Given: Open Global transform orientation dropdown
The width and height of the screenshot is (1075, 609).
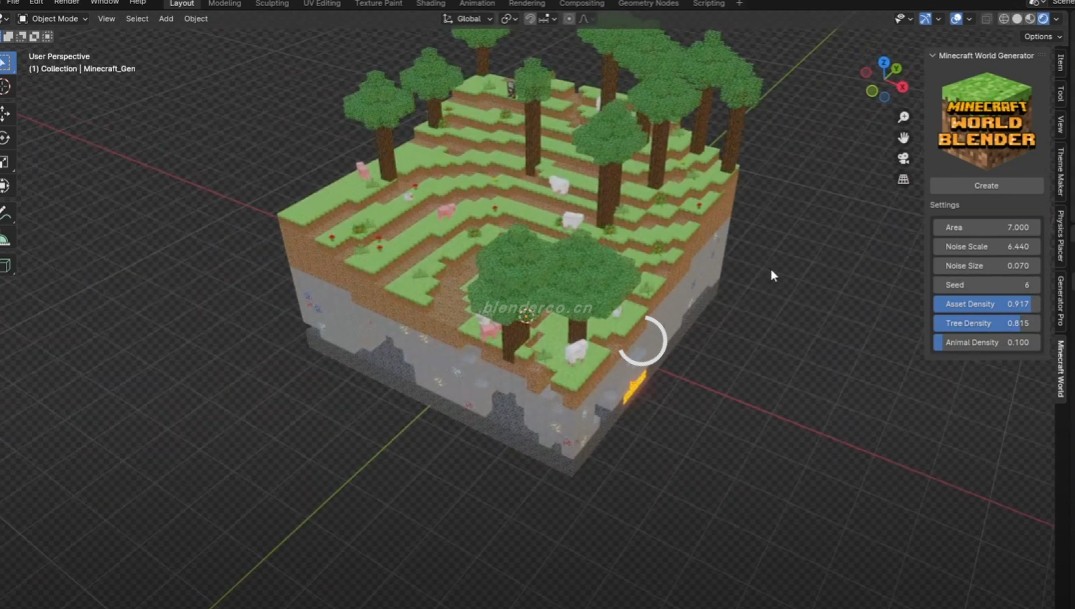Looking at the screenshot, I should 468,19.
